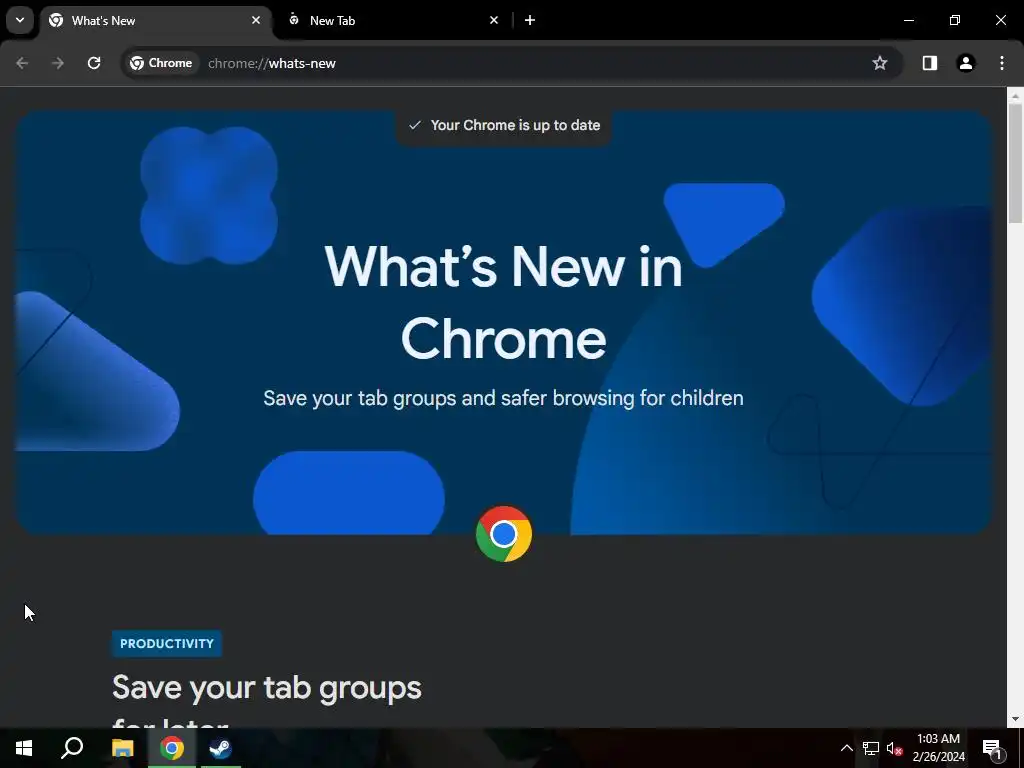Screen dimensions: 1024x768
Task: Open File Explorer from the taskbar
Action: click(x=122, y=748)
